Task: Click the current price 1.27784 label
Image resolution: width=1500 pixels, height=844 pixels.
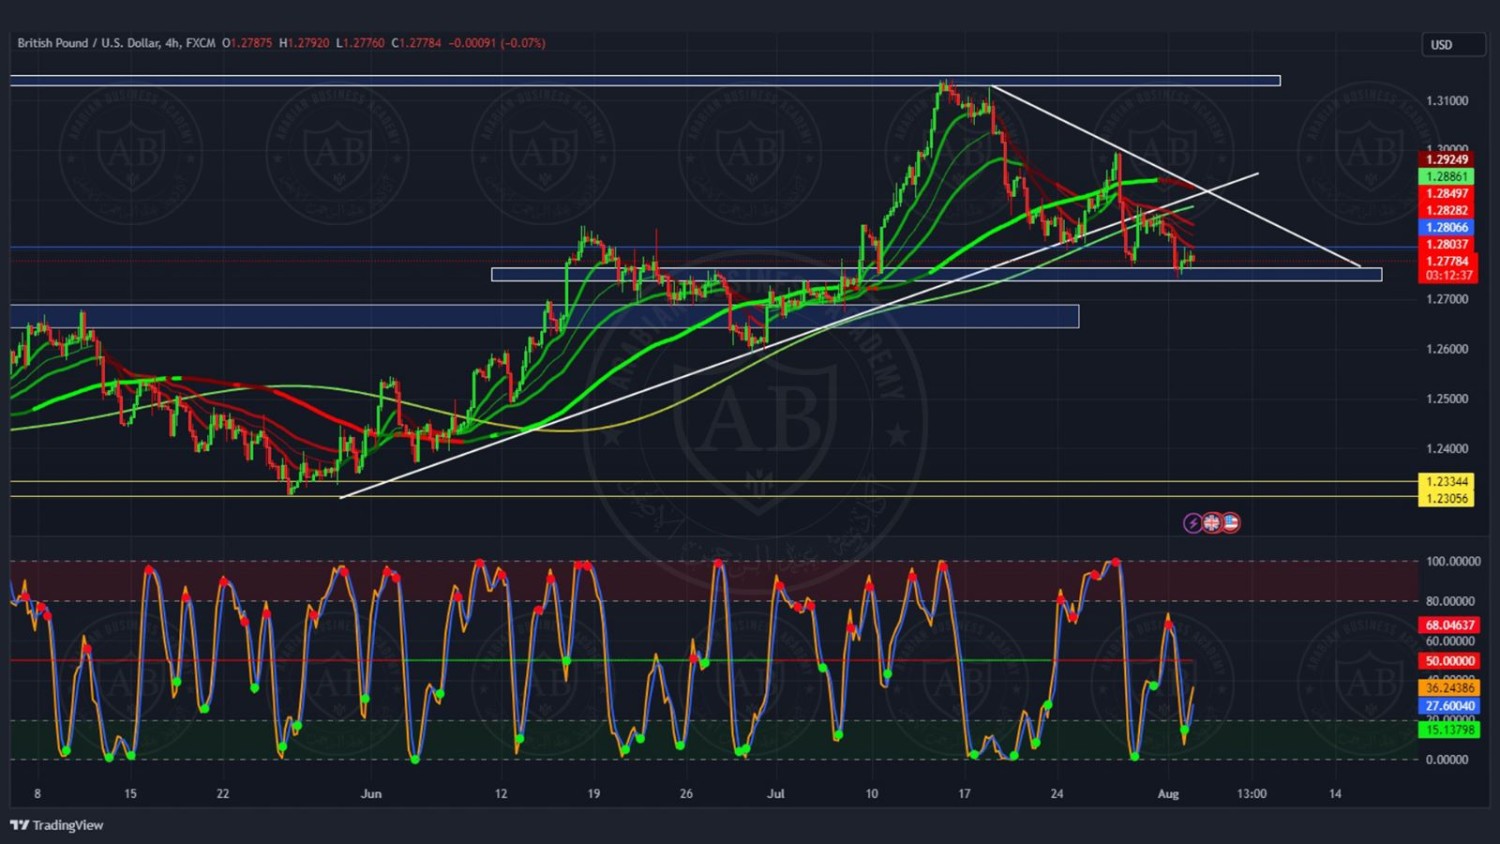Action: [x=1446, y=262]
